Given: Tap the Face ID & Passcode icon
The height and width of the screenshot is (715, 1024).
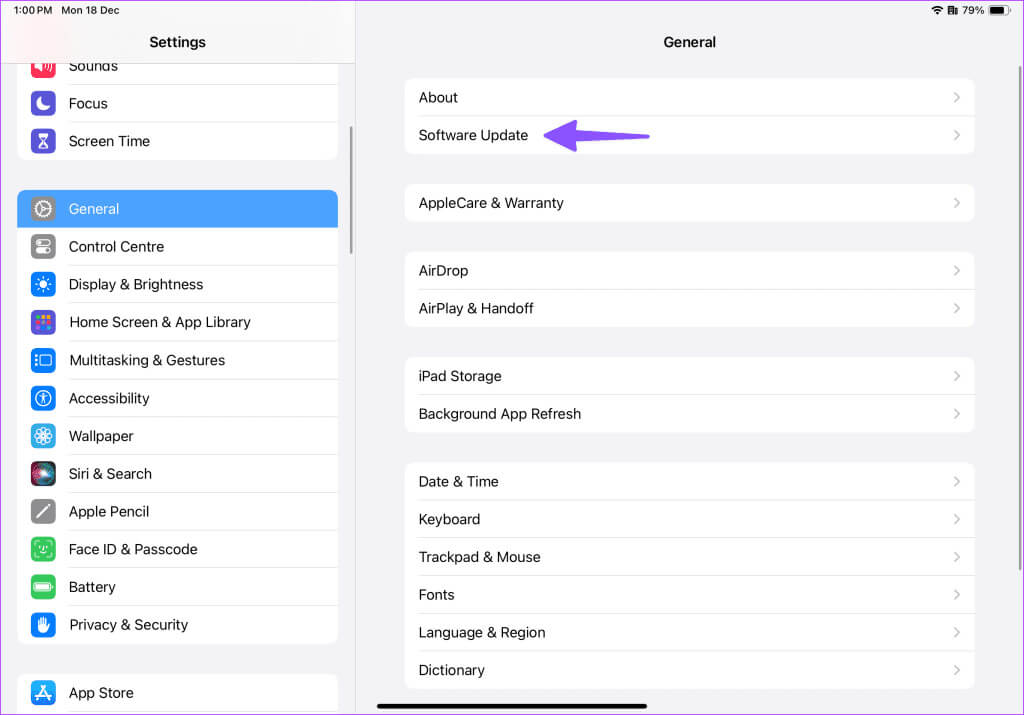Looking at the screenshot, I should click(x=43, y=549).
